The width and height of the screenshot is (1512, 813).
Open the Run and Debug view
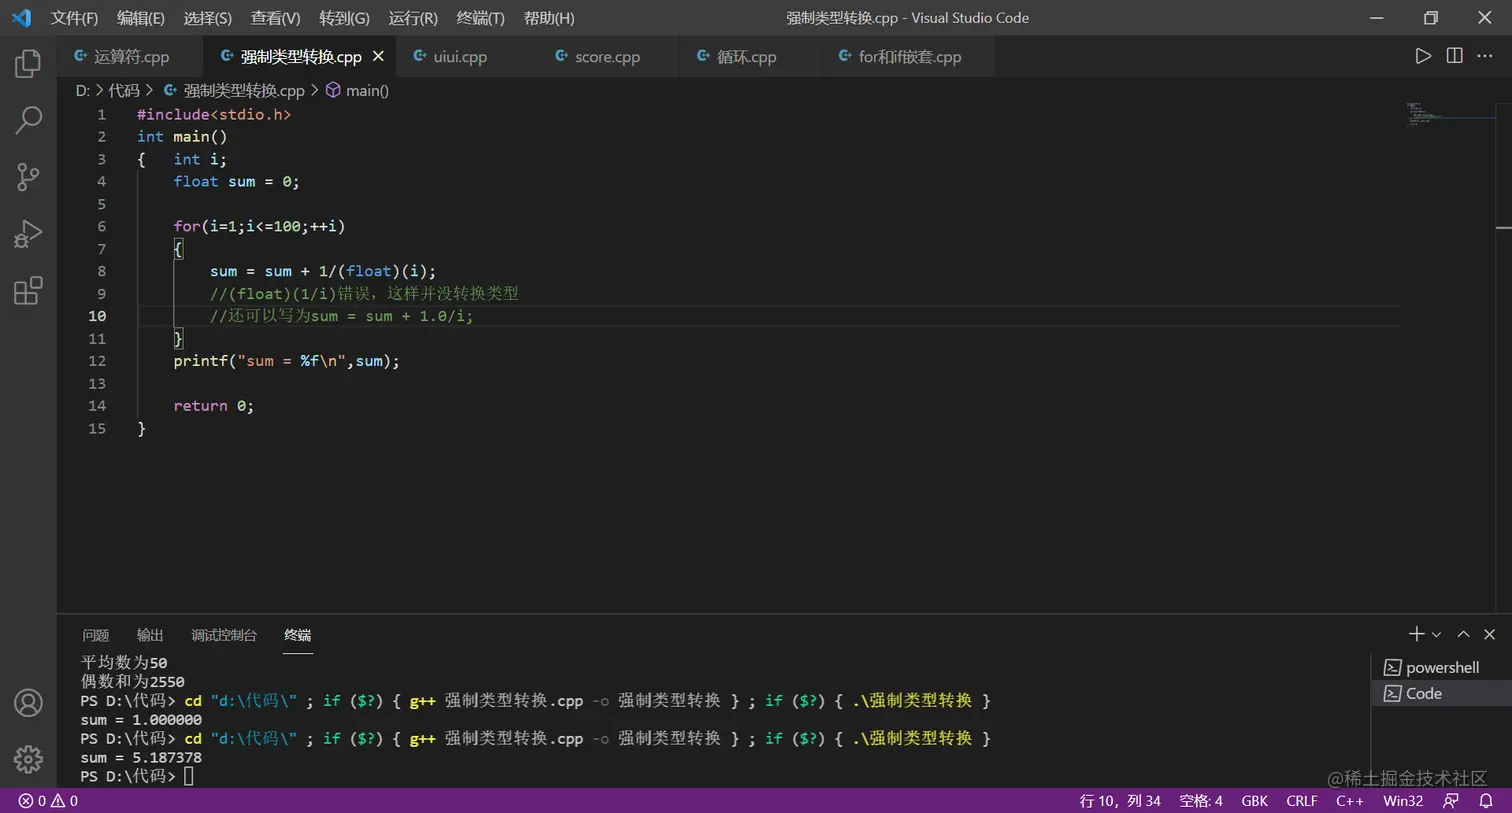[x=27, y=233]
